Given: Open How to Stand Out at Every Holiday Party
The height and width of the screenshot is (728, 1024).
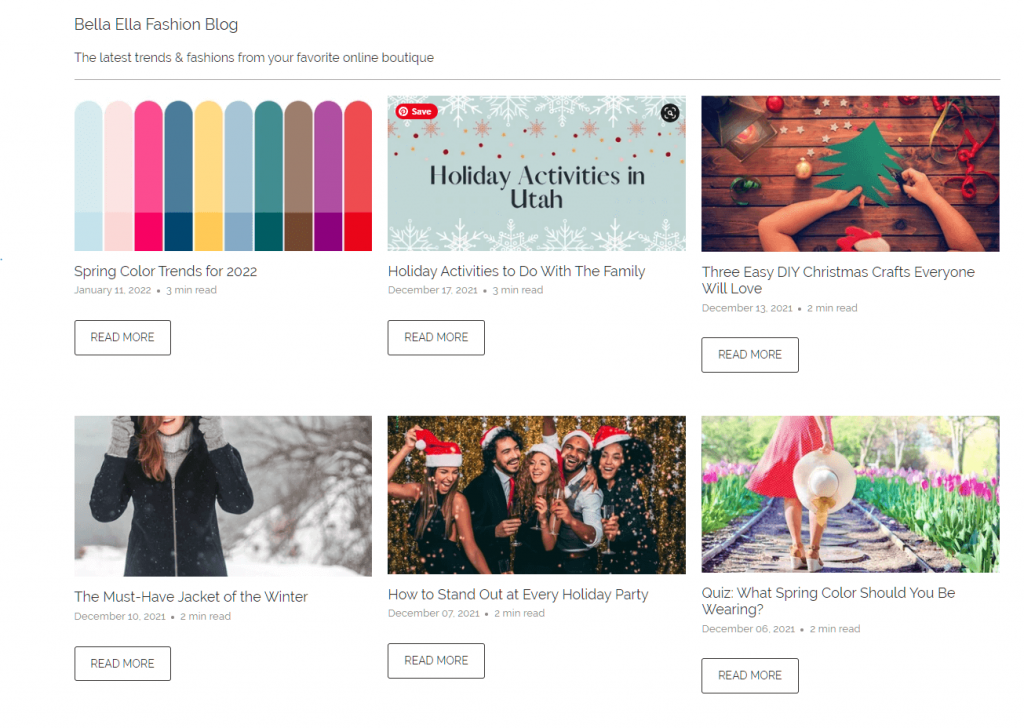Looking at the screenshot, I should (x=518, y=594).
